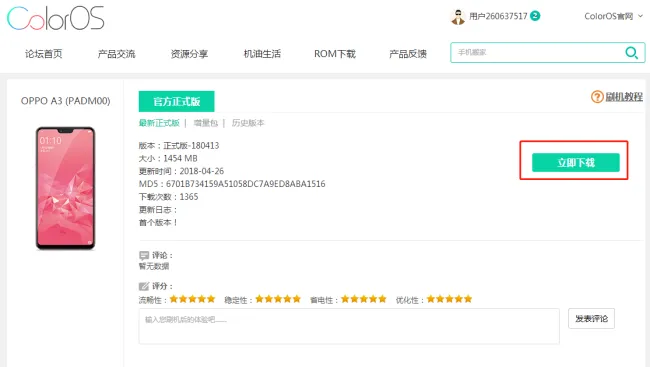Click the MD5 checksum value text
Viewport: 650px width, 367px height.
pos(245,184)
